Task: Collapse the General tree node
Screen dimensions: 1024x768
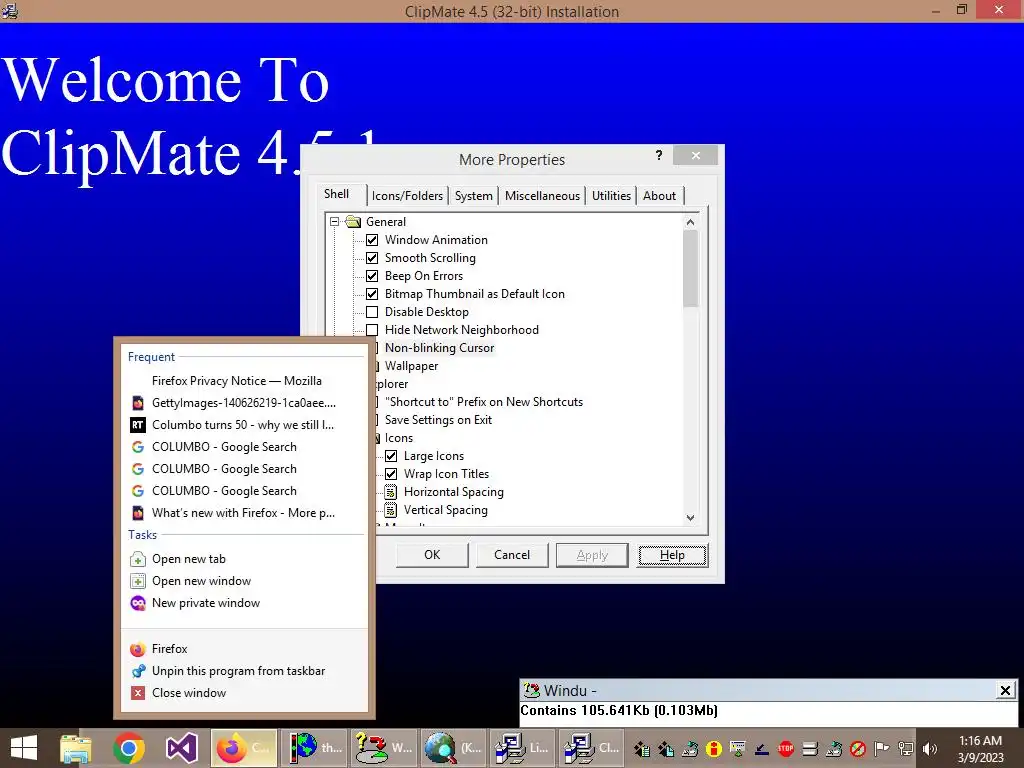Action: (334, 221)
